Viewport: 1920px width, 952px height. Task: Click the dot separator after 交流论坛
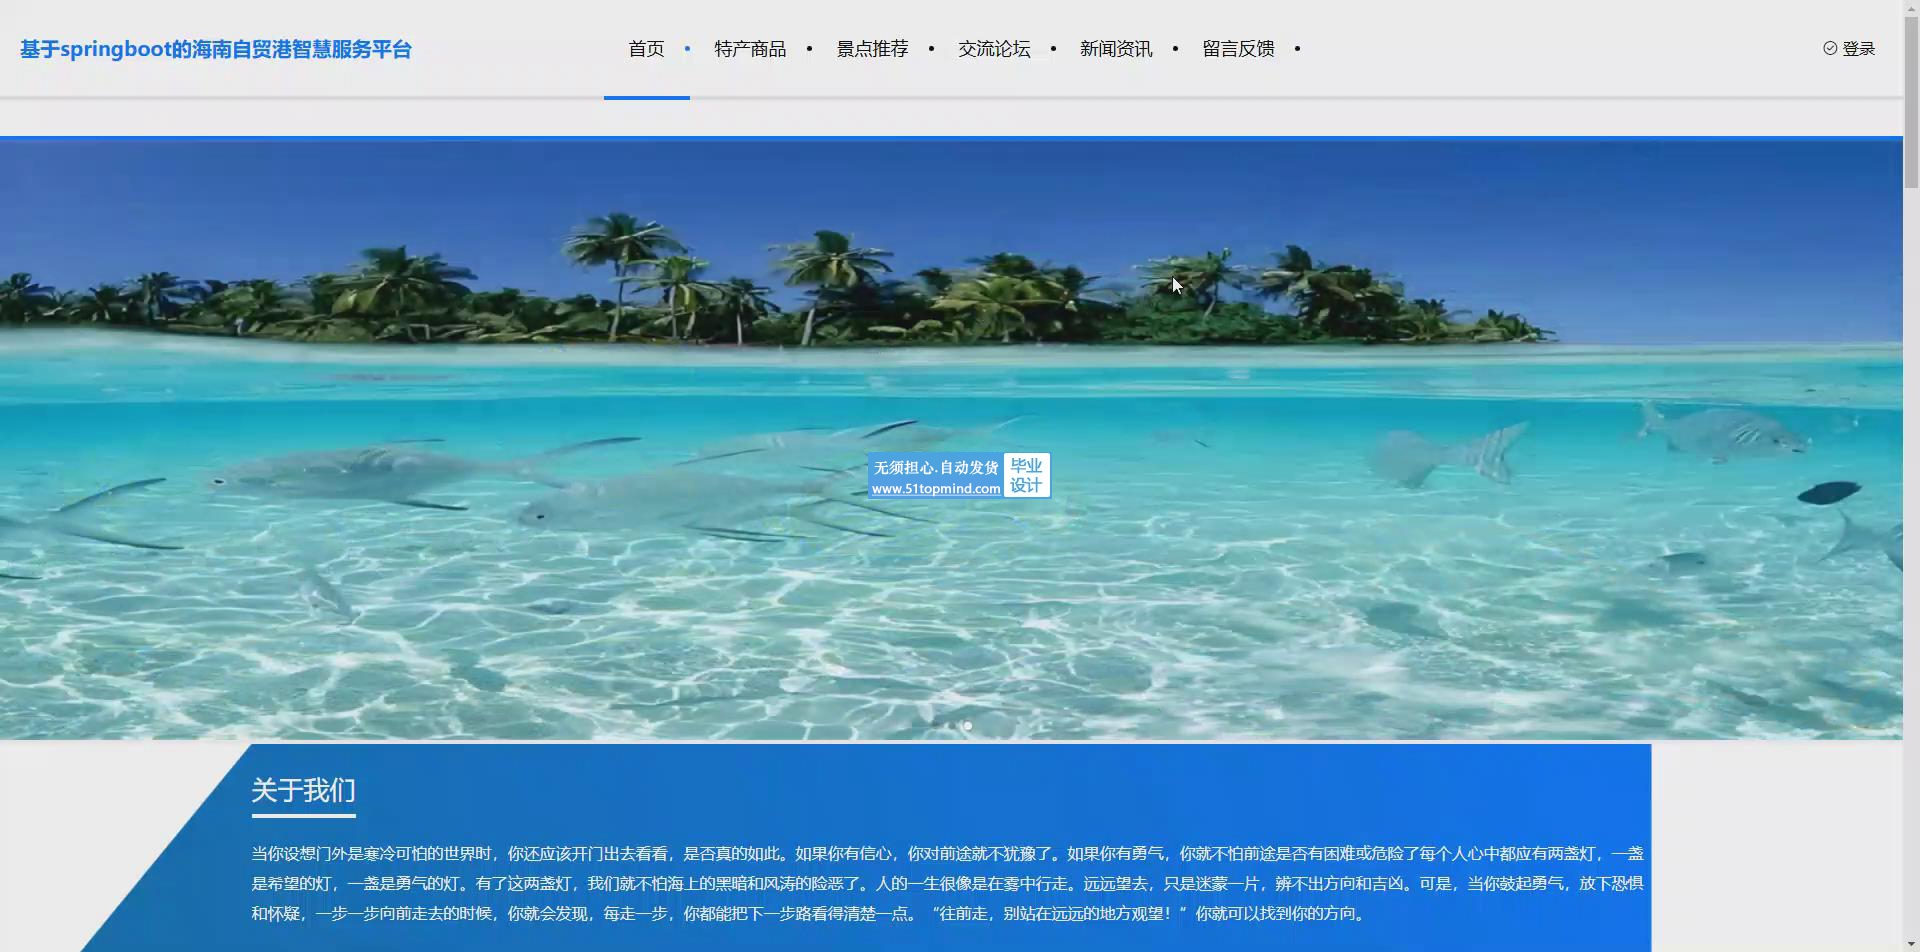click(x=1053, y=48)
